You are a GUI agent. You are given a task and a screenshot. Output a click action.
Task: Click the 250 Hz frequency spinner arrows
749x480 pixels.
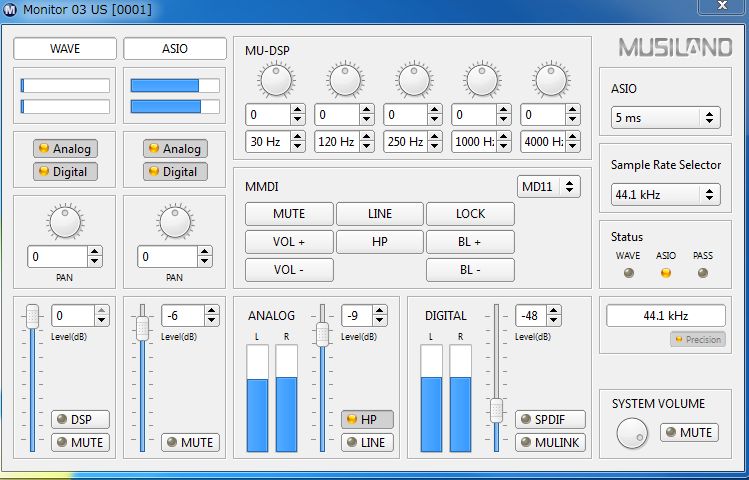point(435,141)
